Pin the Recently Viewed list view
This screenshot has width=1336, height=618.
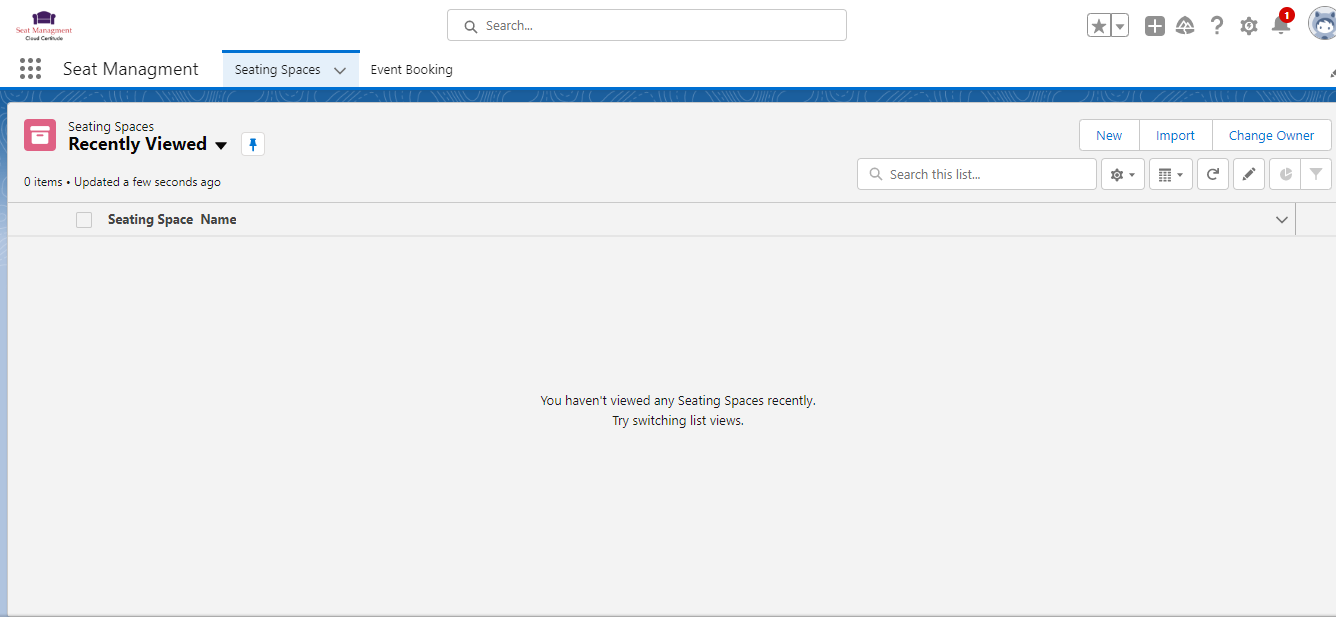coord(253,144)
